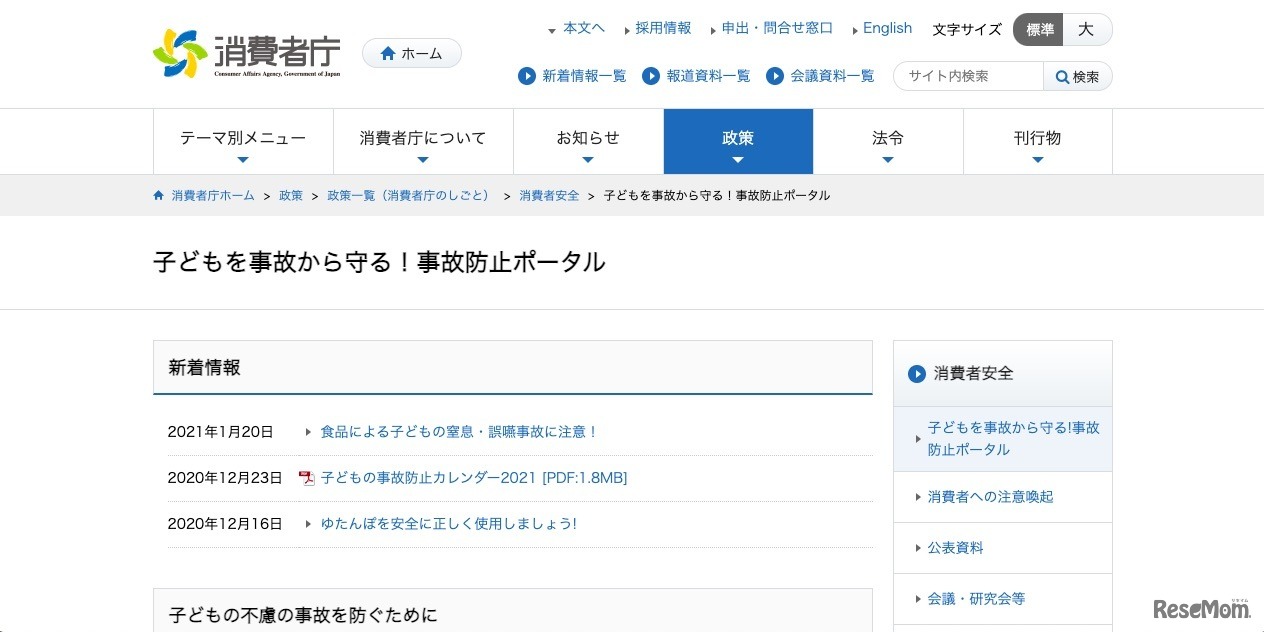The height and width of the screenshot is (632, 1264).
Task: Click 政策一覧（消費者庁のしごと） breadcrumb
Action: tap(411, 196)
